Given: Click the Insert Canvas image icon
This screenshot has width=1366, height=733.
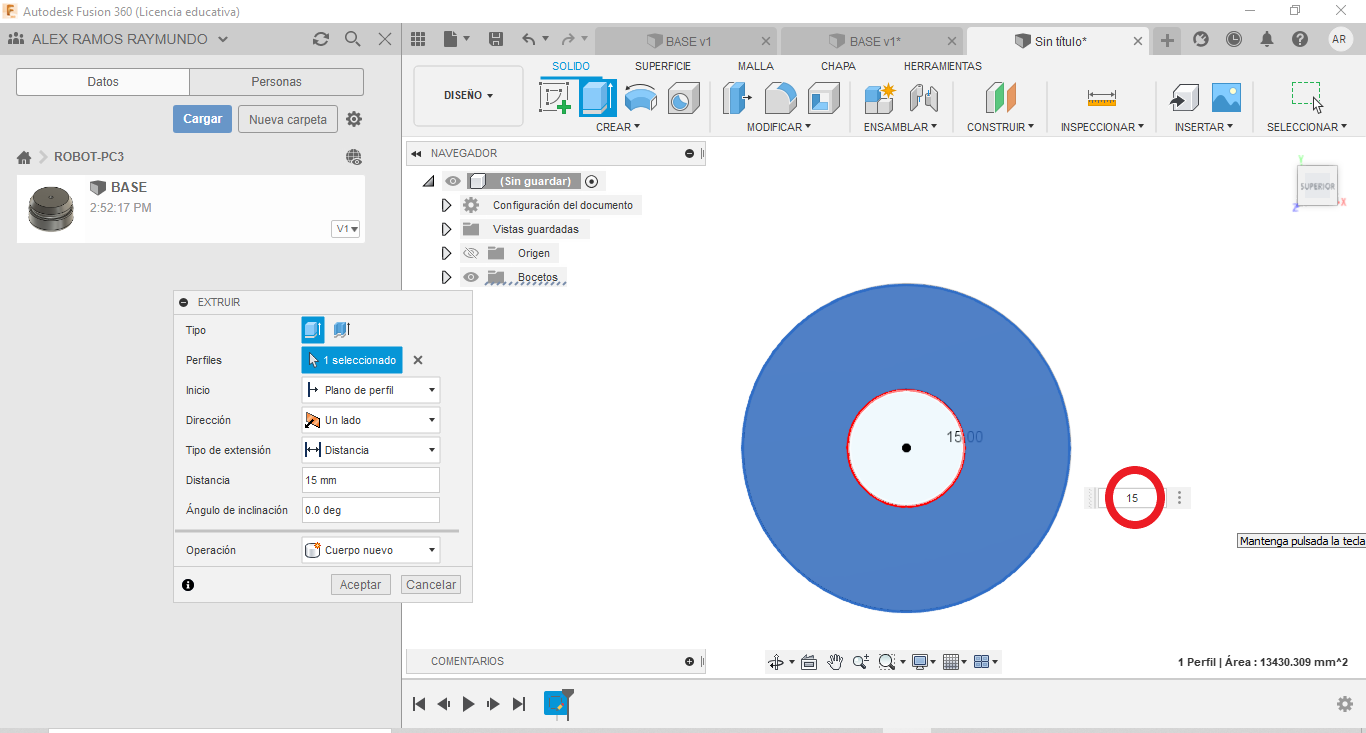Looking at the screenshot, I should [x=1226, y=98].
